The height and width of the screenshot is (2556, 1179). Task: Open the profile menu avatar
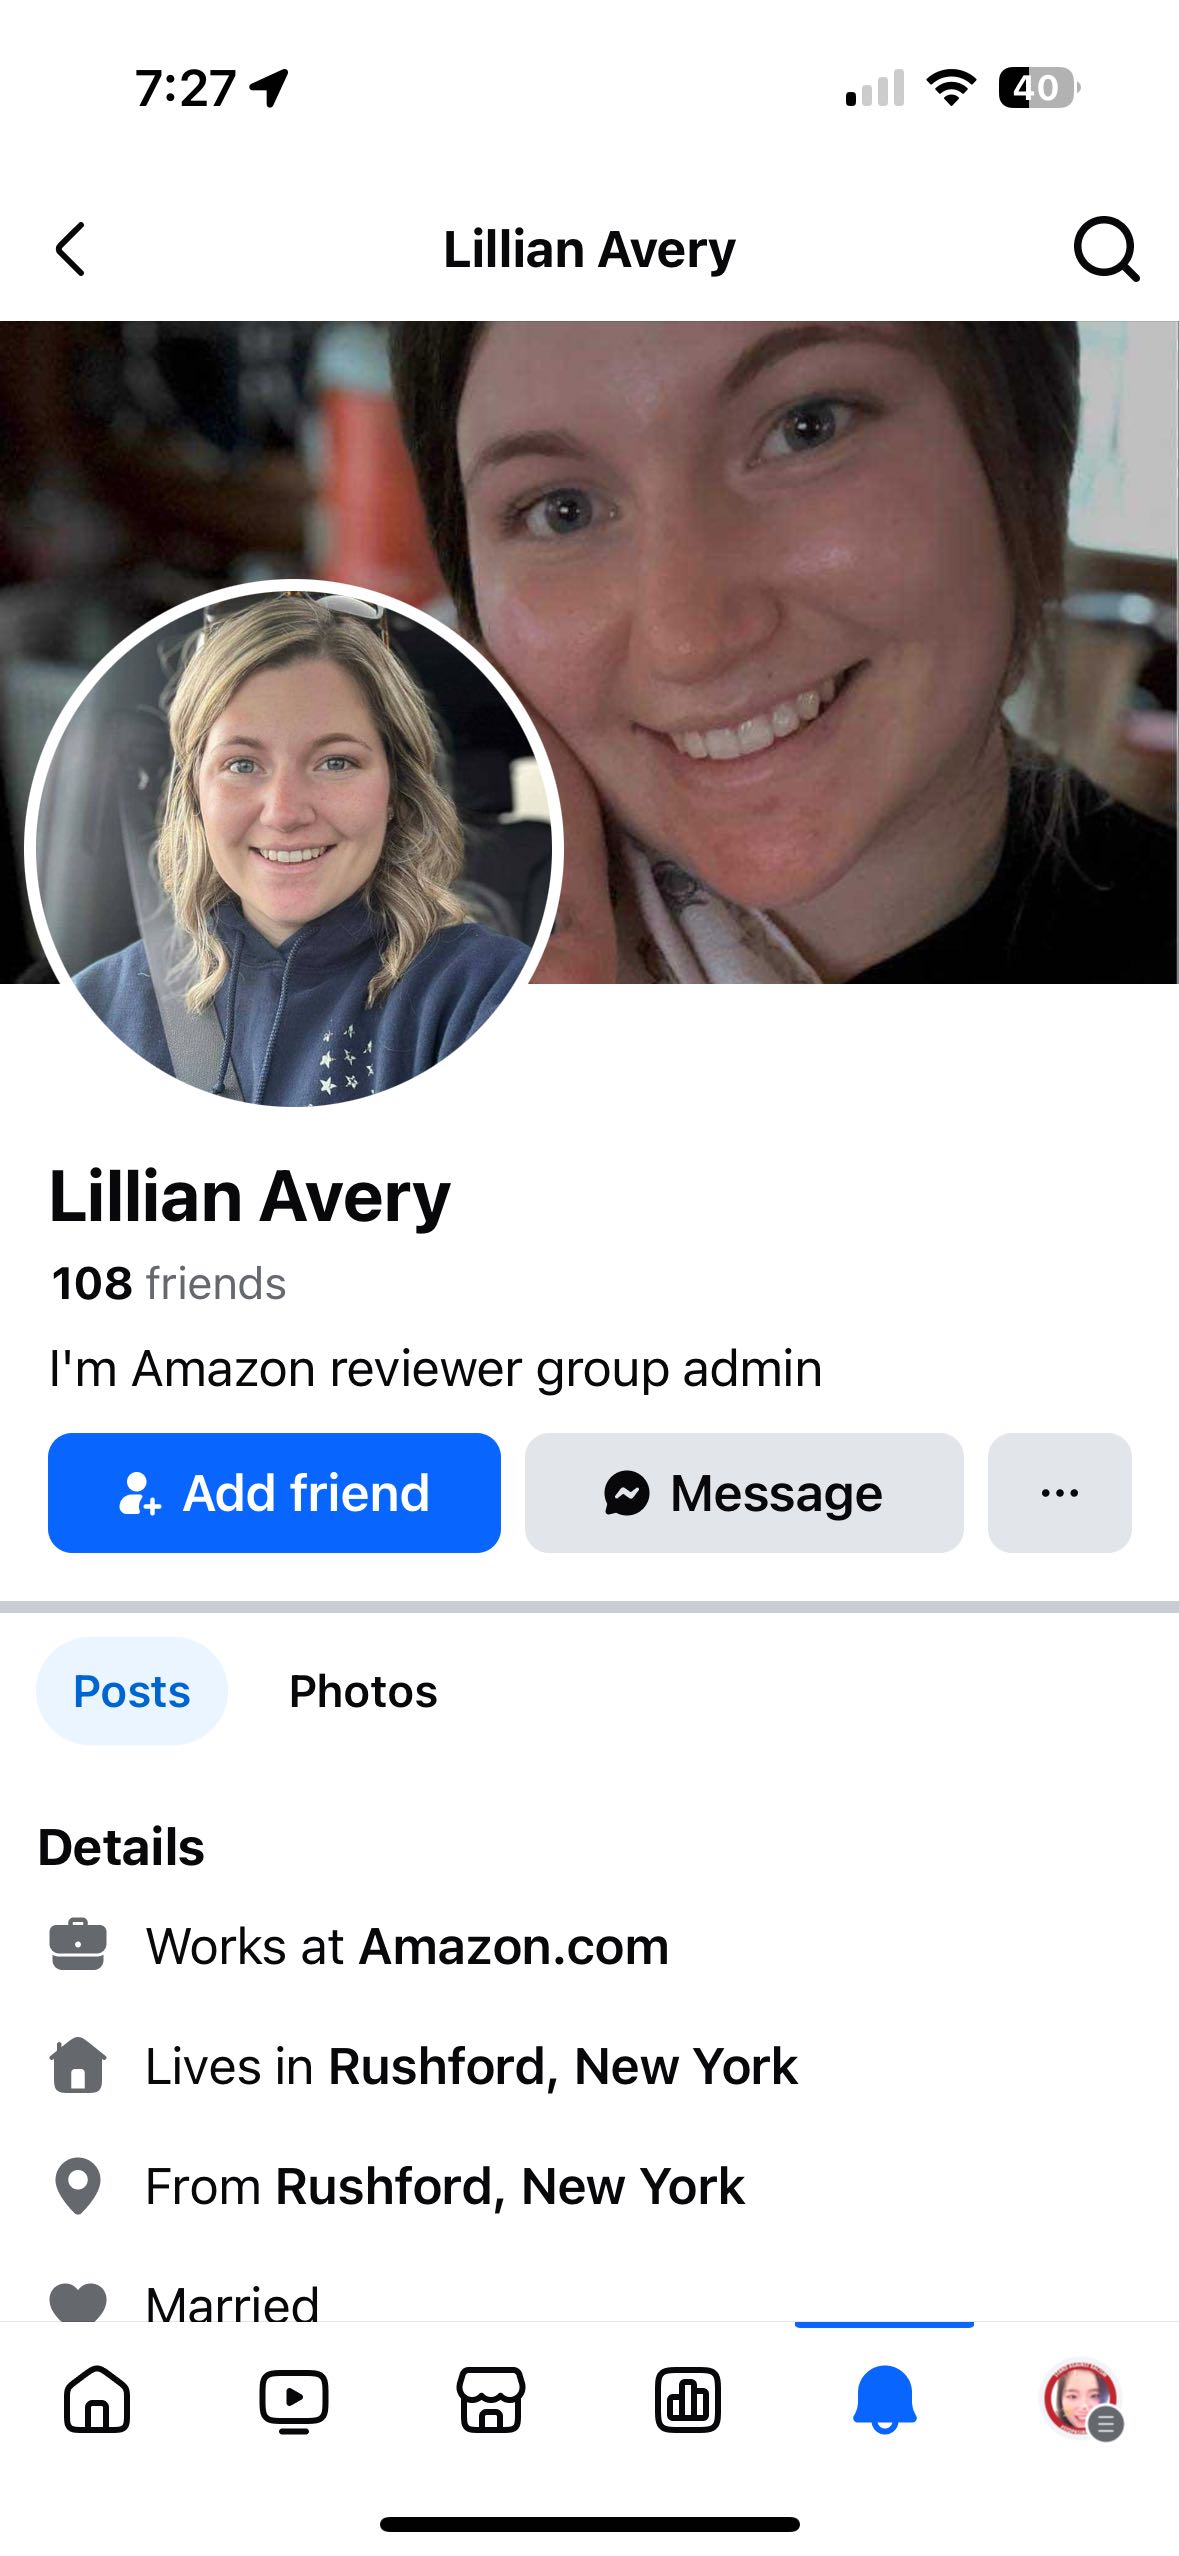pyautogui.click(x=1082, y=2399)
